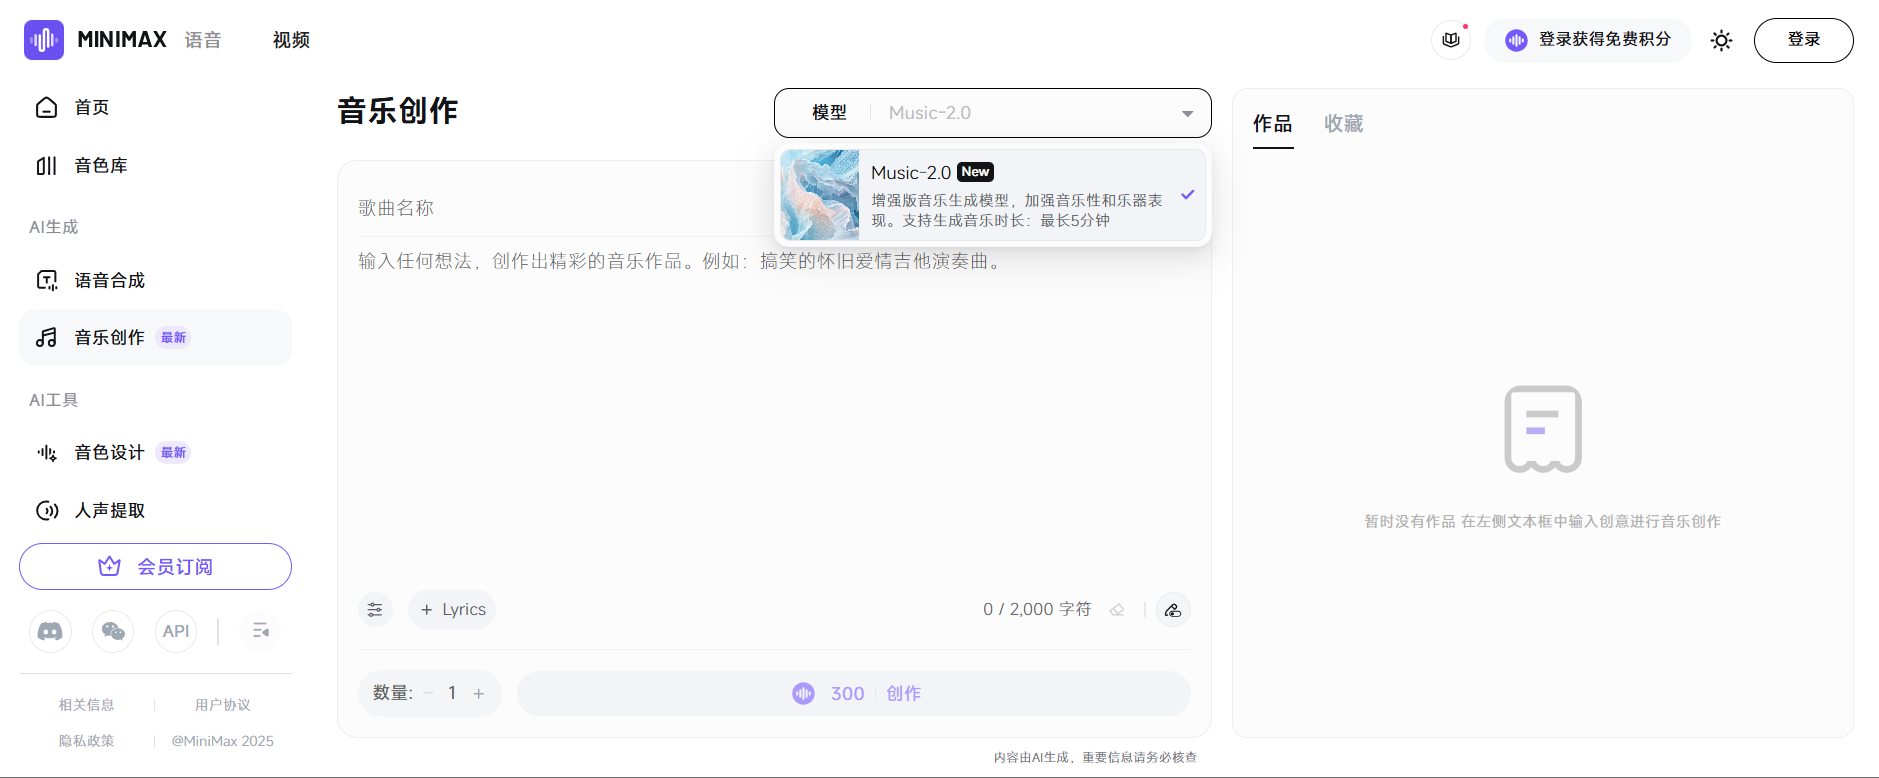Switch to the 收藏 tab

[x=1343, y=124]
